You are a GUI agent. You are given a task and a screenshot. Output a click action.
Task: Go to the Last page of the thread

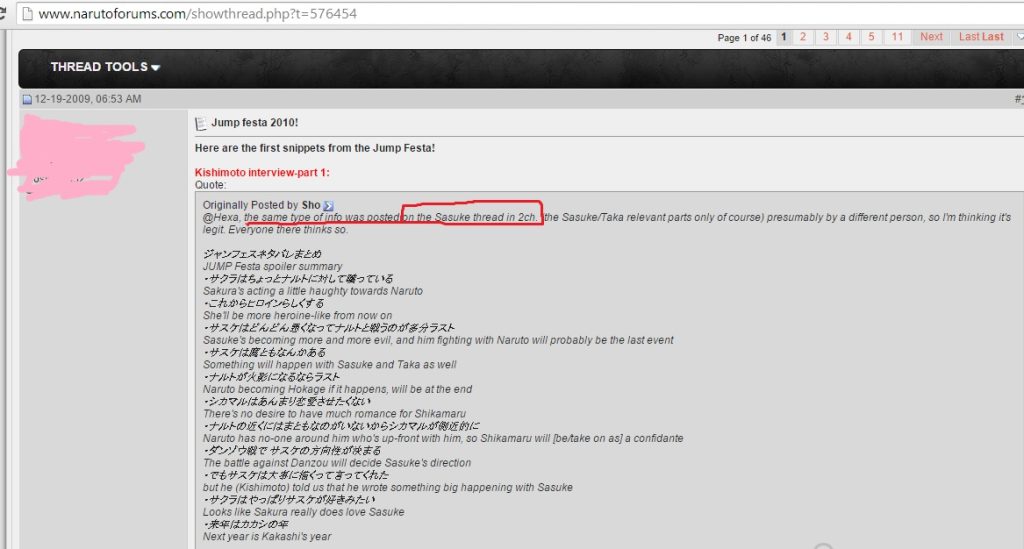pos(980,37)
